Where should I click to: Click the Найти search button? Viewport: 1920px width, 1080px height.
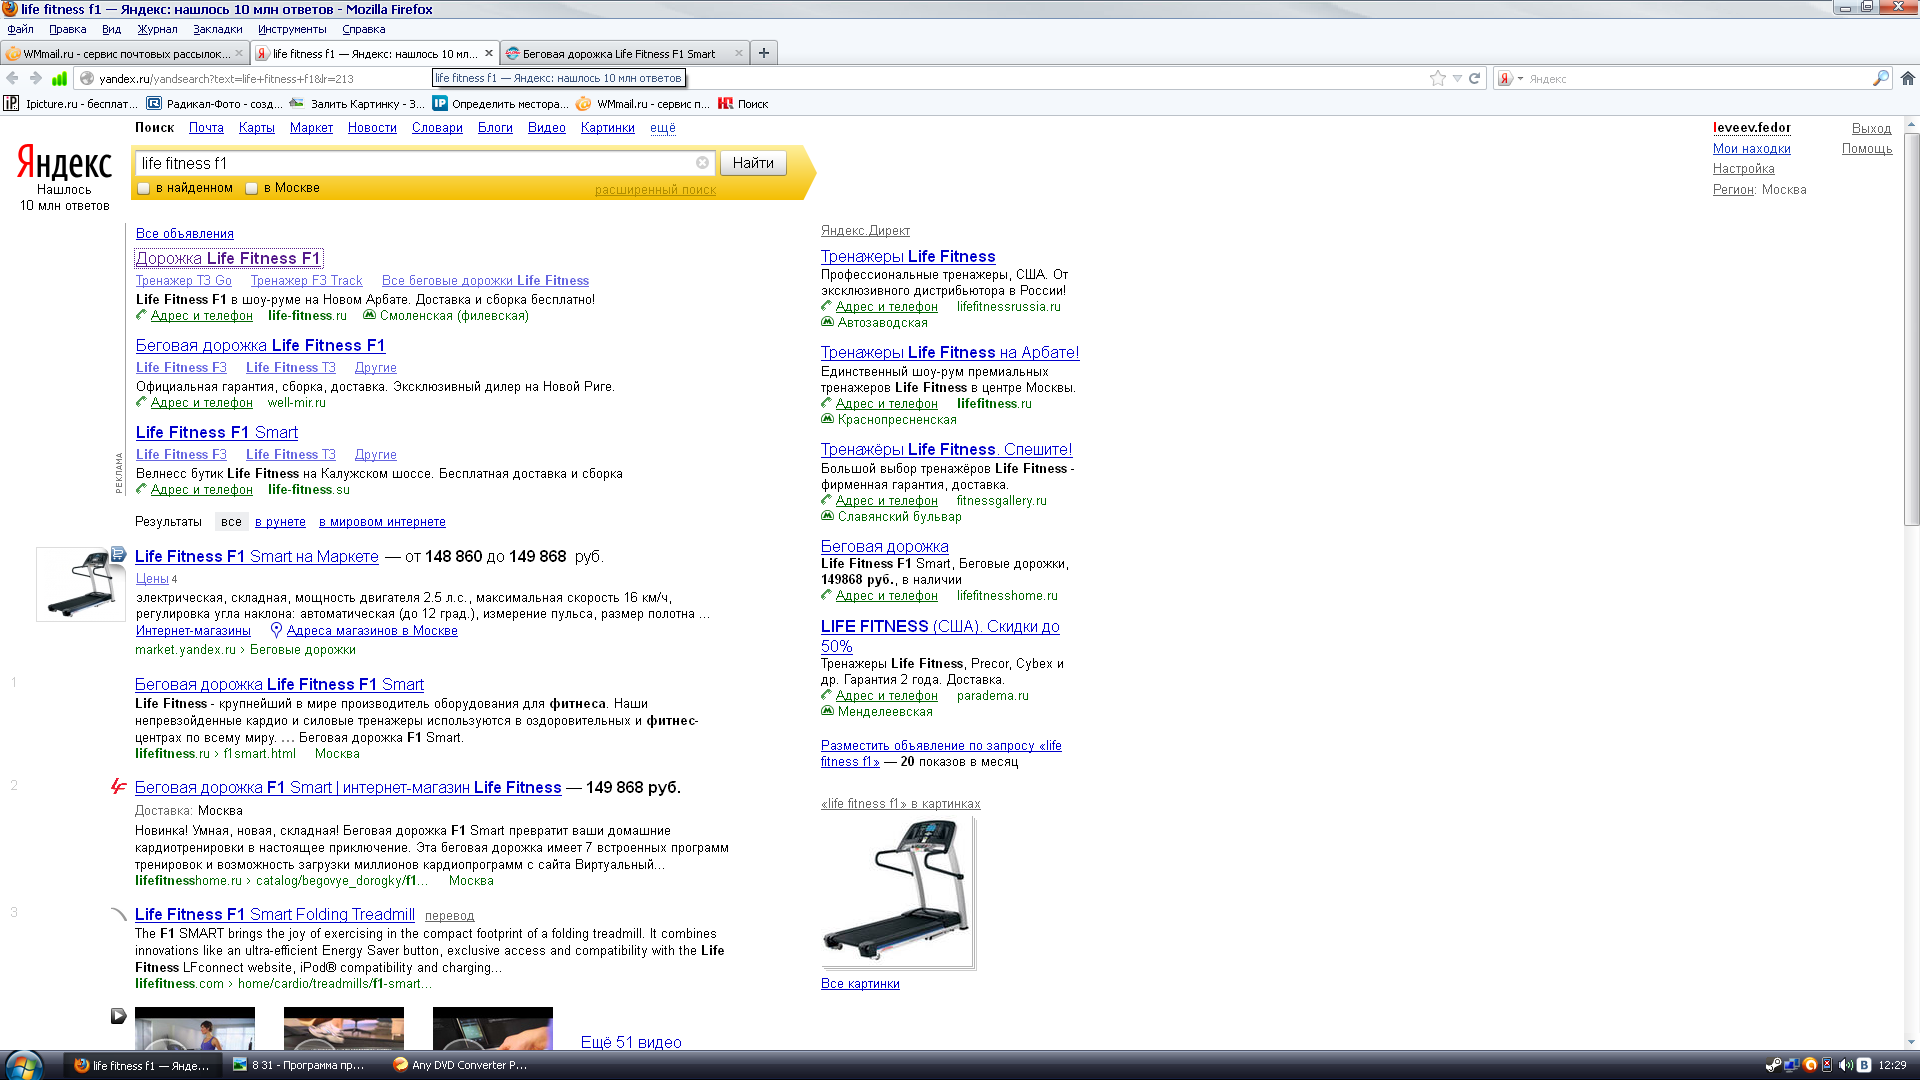(x=753, y=163)
